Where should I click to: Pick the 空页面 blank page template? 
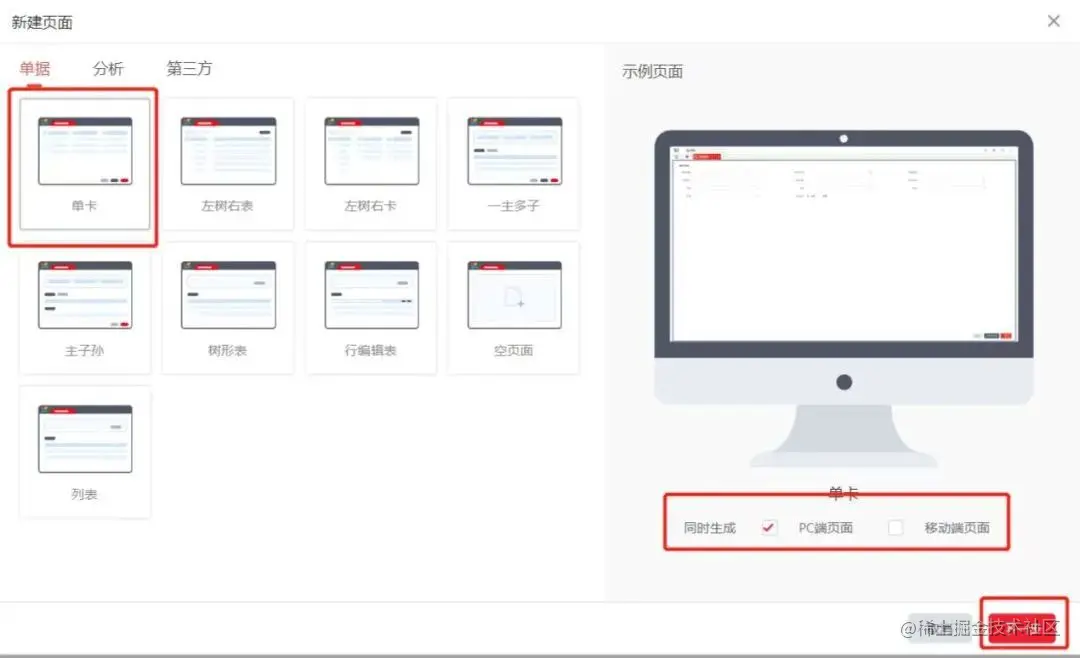514,300
